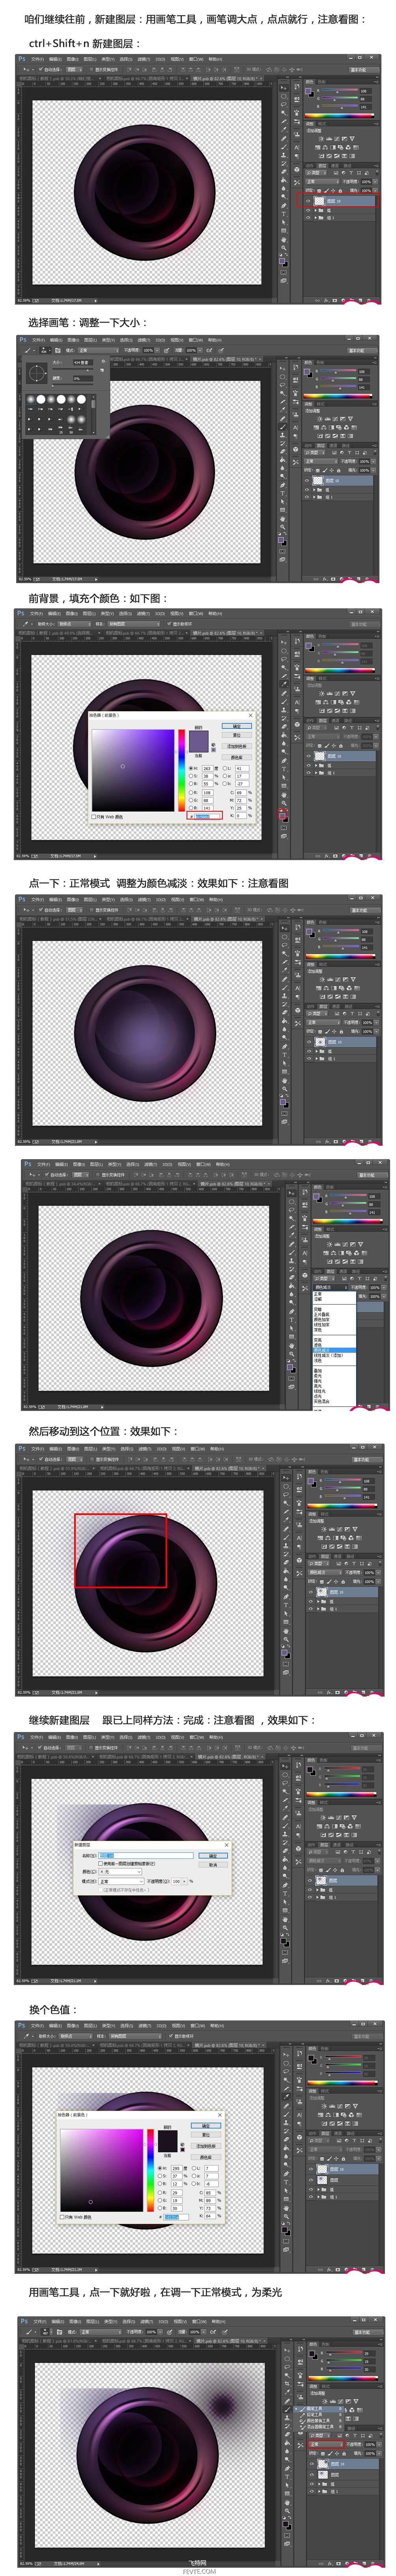Select the Zoom tool in first screenshot's toolbar
Image resolution: width=396 pixels, height=2576 pixels.
[x=284, y=248]
